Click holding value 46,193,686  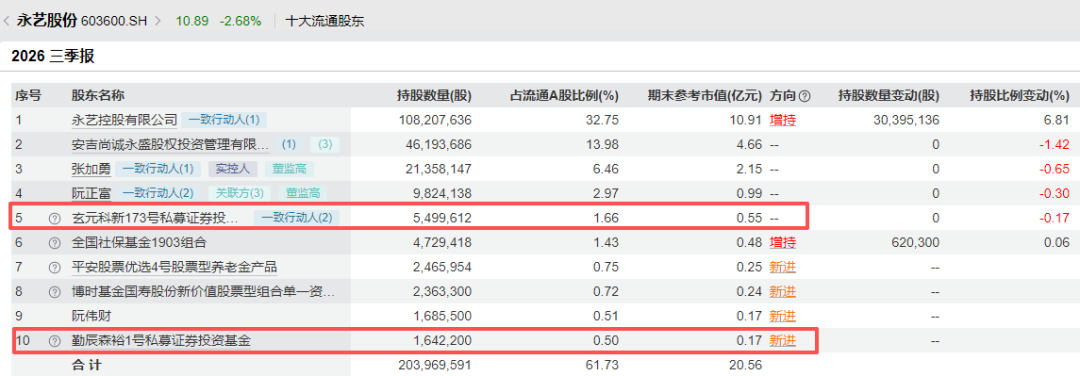point(439,145)
